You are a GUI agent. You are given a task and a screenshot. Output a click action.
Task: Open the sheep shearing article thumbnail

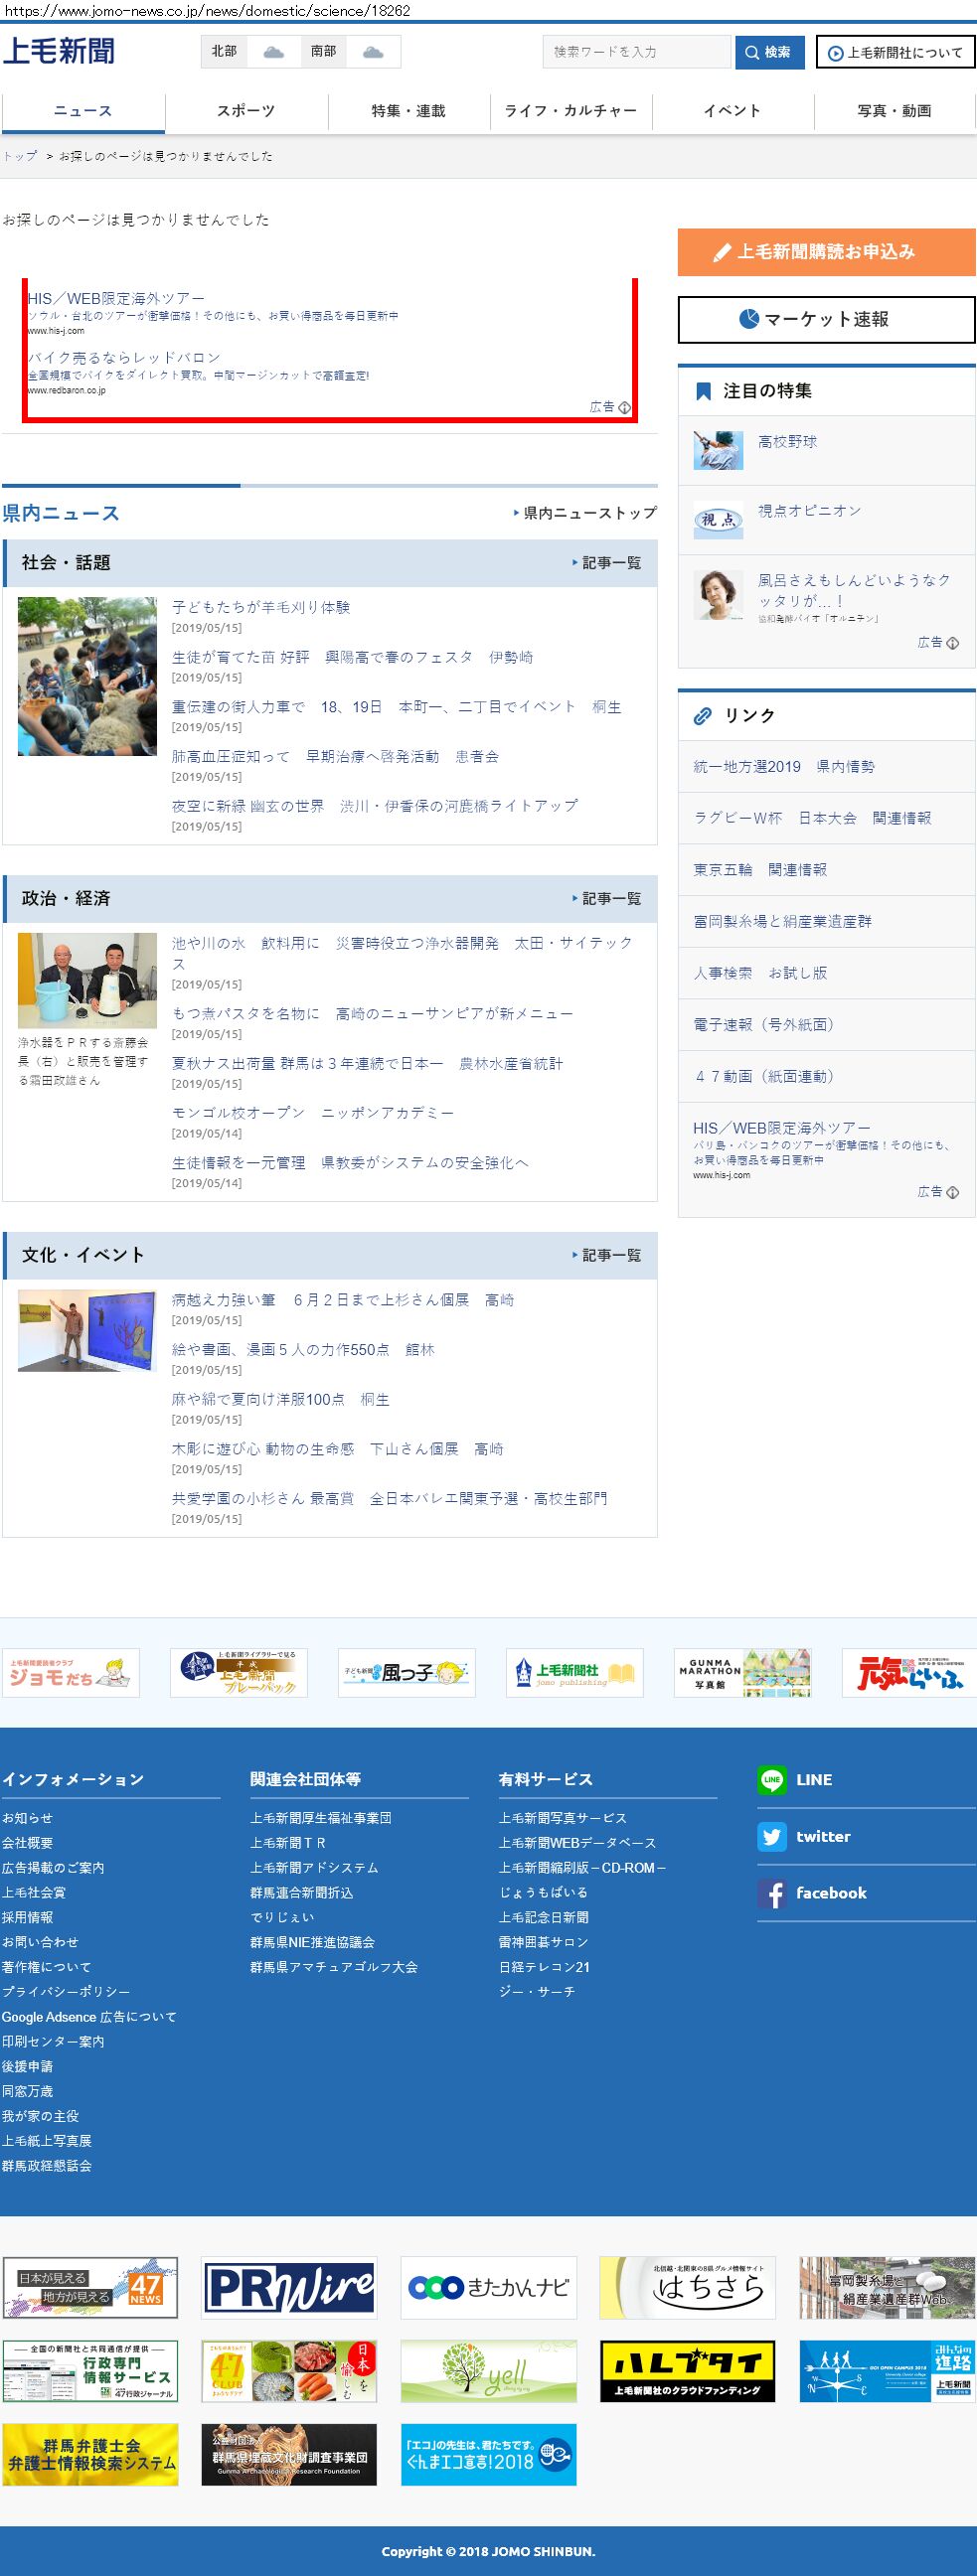87,676
